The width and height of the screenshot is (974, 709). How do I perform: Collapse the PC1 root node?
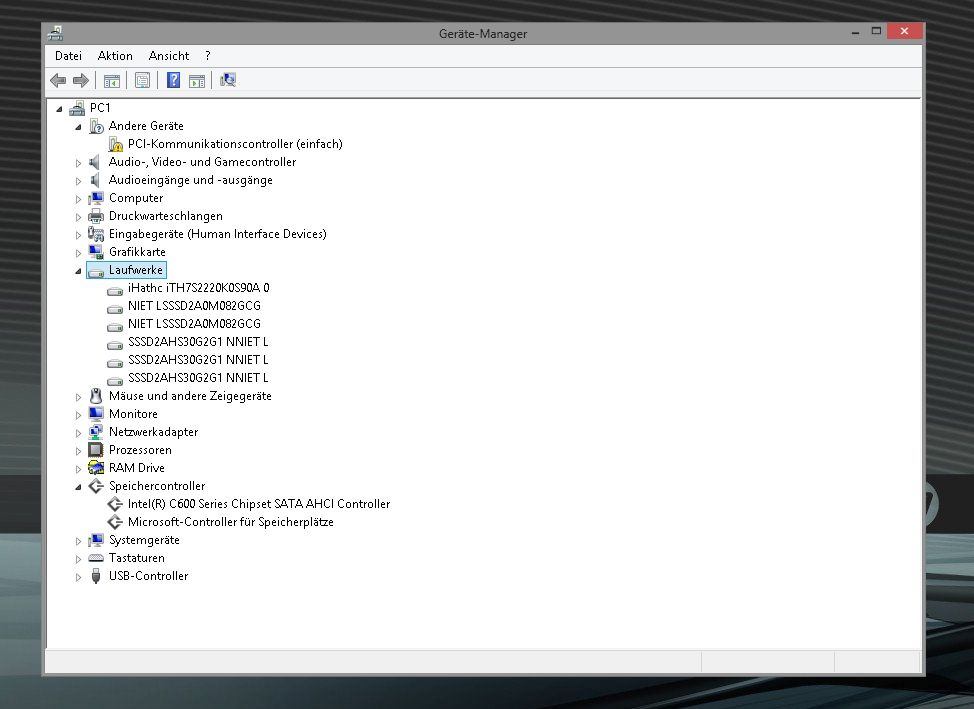click(60, 109)
